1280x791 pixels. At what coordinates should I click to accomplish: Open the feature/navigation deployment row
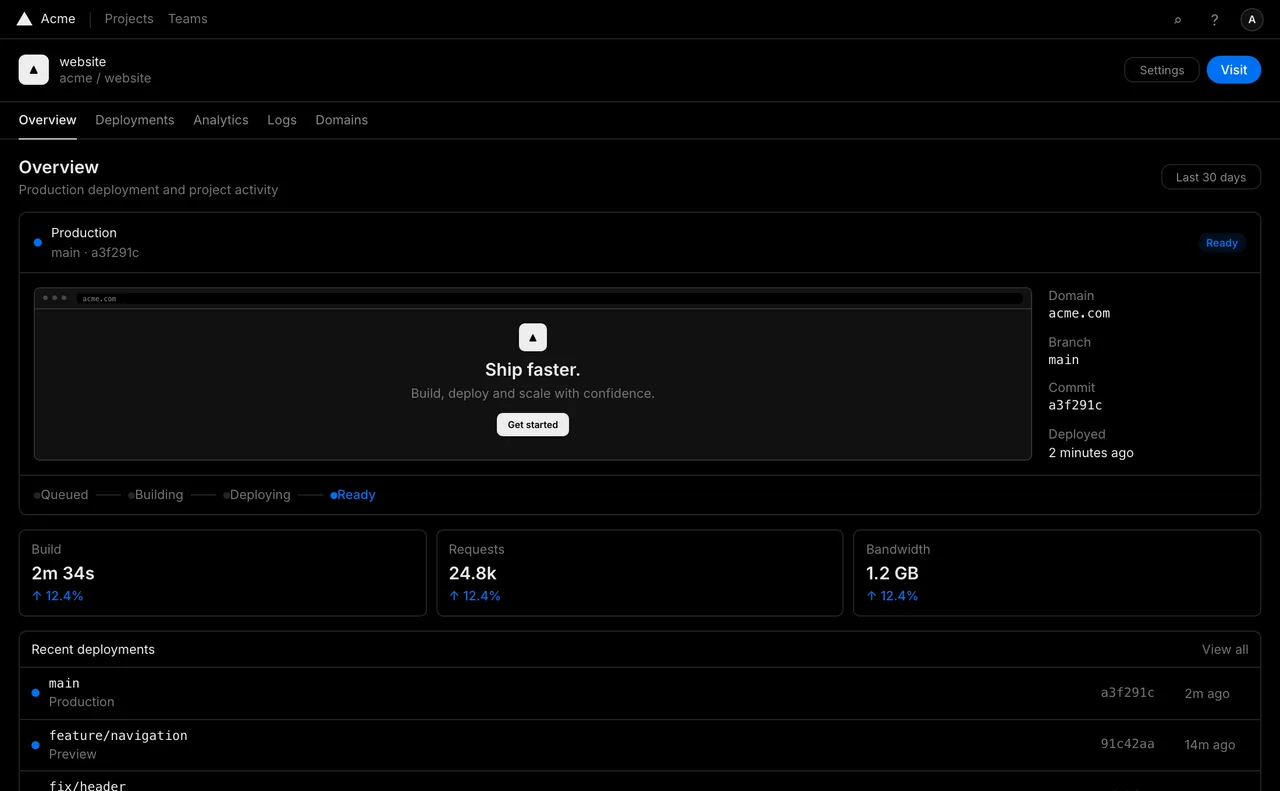(x=640, y=745)
